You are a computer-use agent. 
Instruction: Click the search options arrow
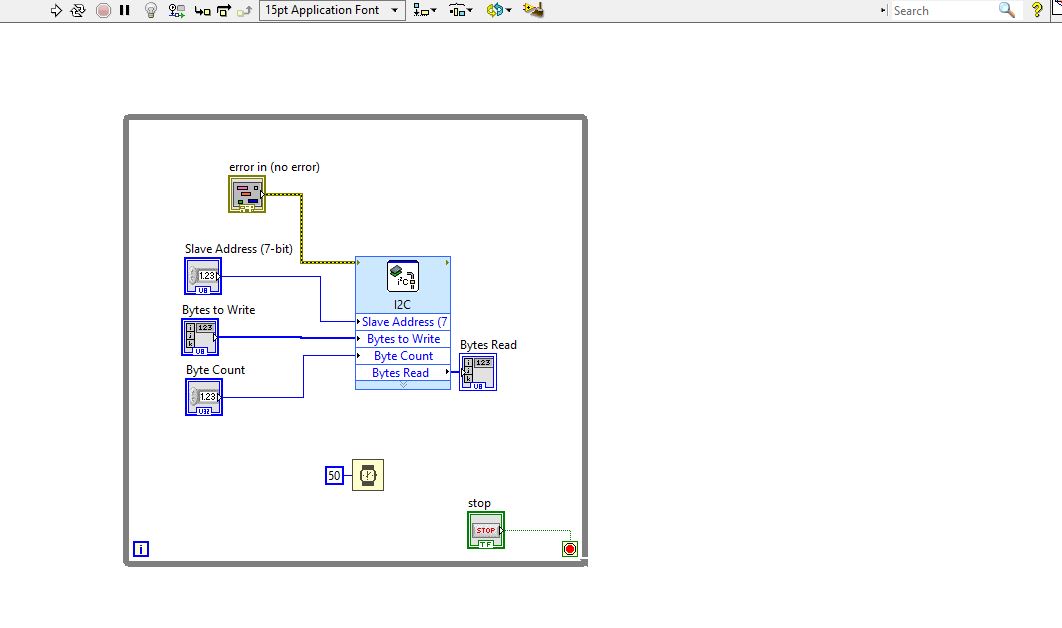pyautogui.click(x=883, y=10)
